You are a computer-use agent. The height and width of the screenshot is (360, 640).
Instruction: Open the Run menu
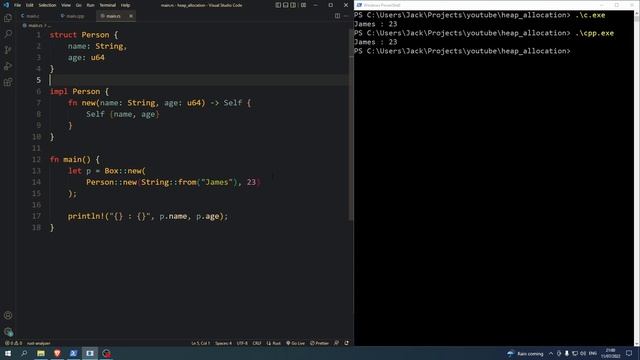[90, 5]
